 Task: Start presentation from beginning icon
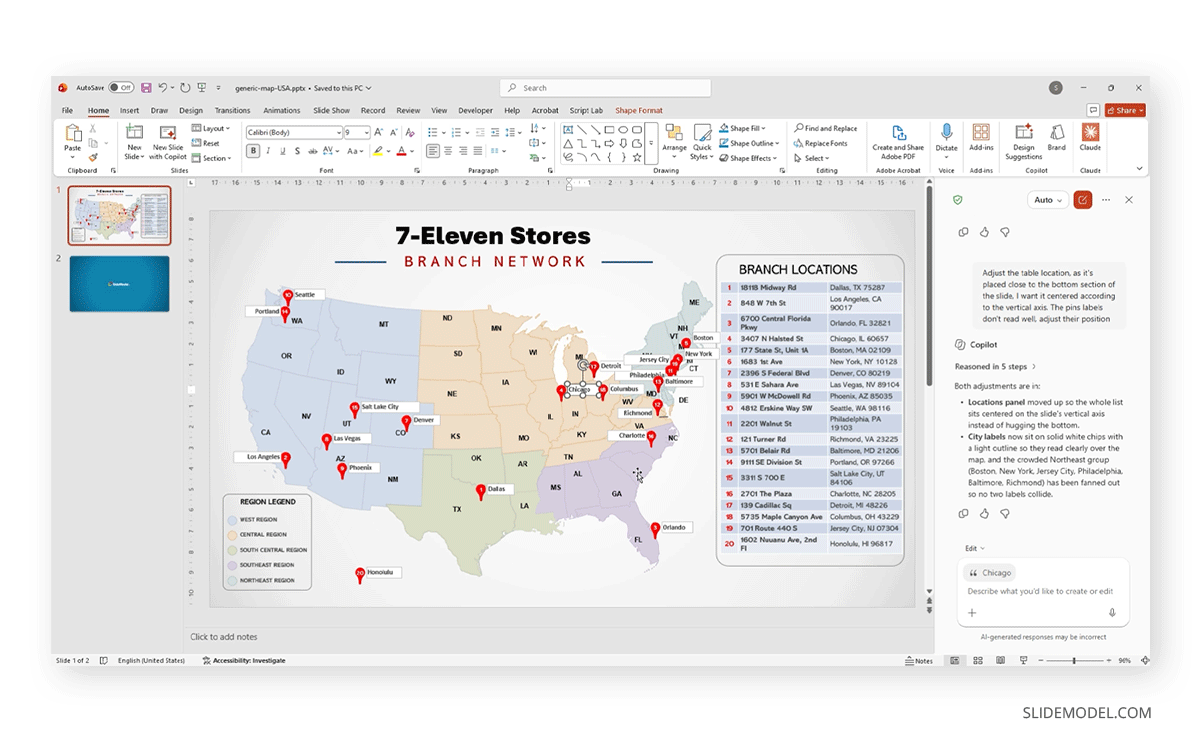tap(202, 88)
